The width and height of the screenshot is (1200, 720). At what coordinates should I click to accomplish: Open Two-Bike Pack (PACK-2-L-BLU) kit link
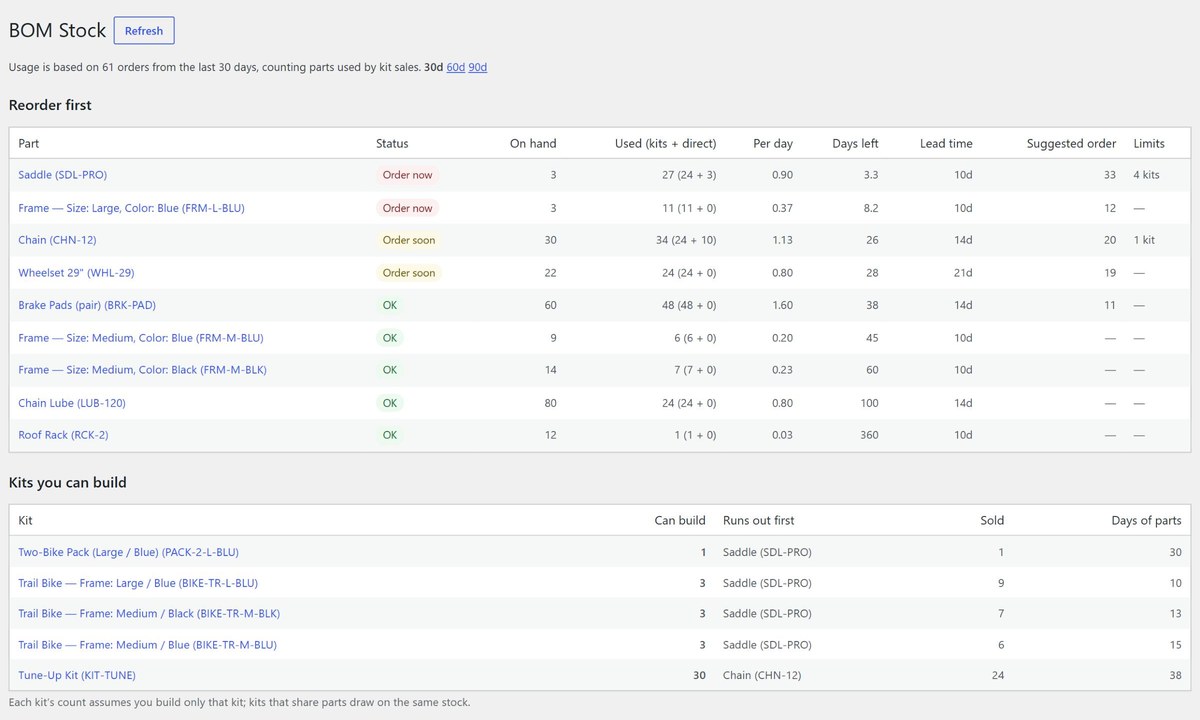tap(128, 552)
